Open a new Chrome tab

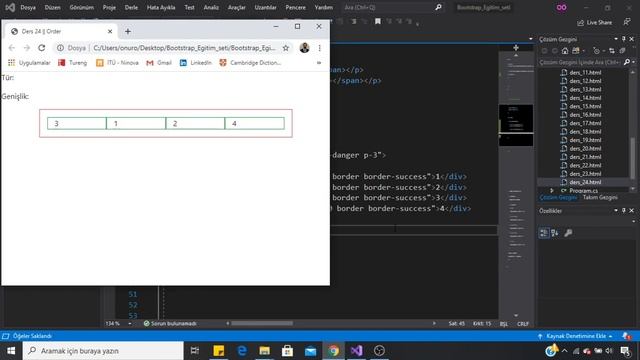128,31
